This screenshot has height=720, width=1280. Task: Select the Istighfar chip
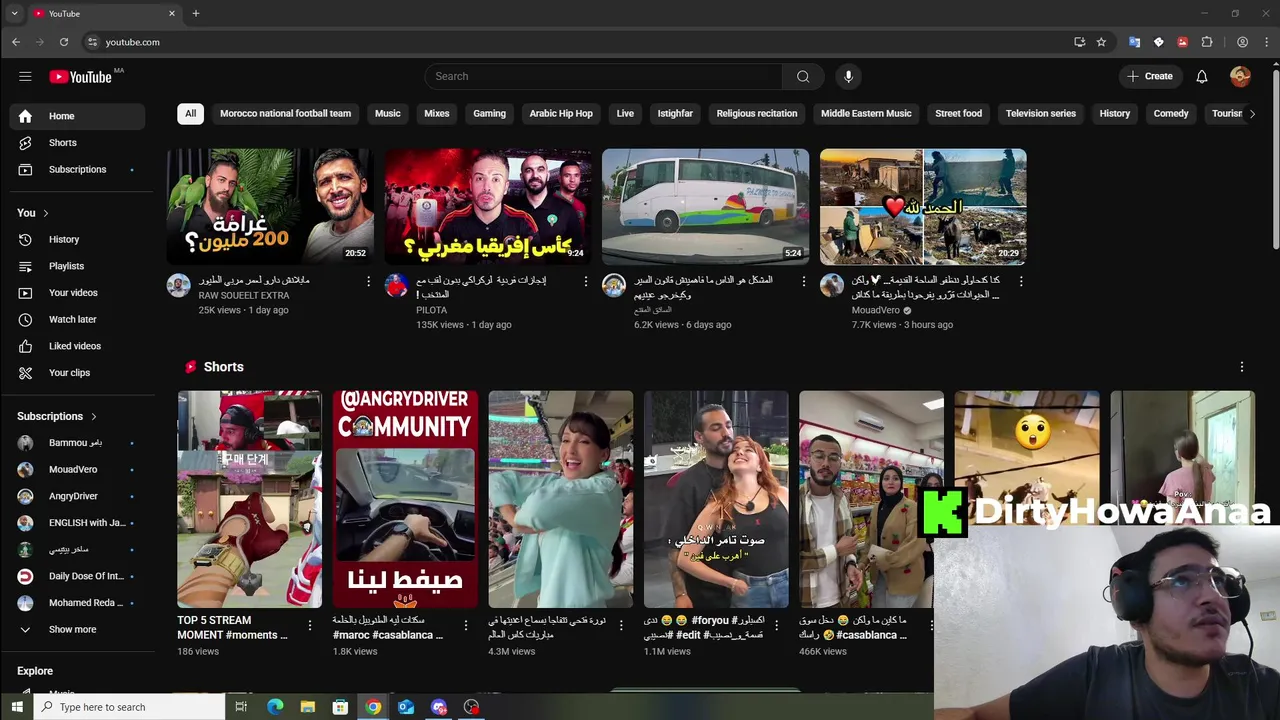pyautogui.click(x=675, y=114)
